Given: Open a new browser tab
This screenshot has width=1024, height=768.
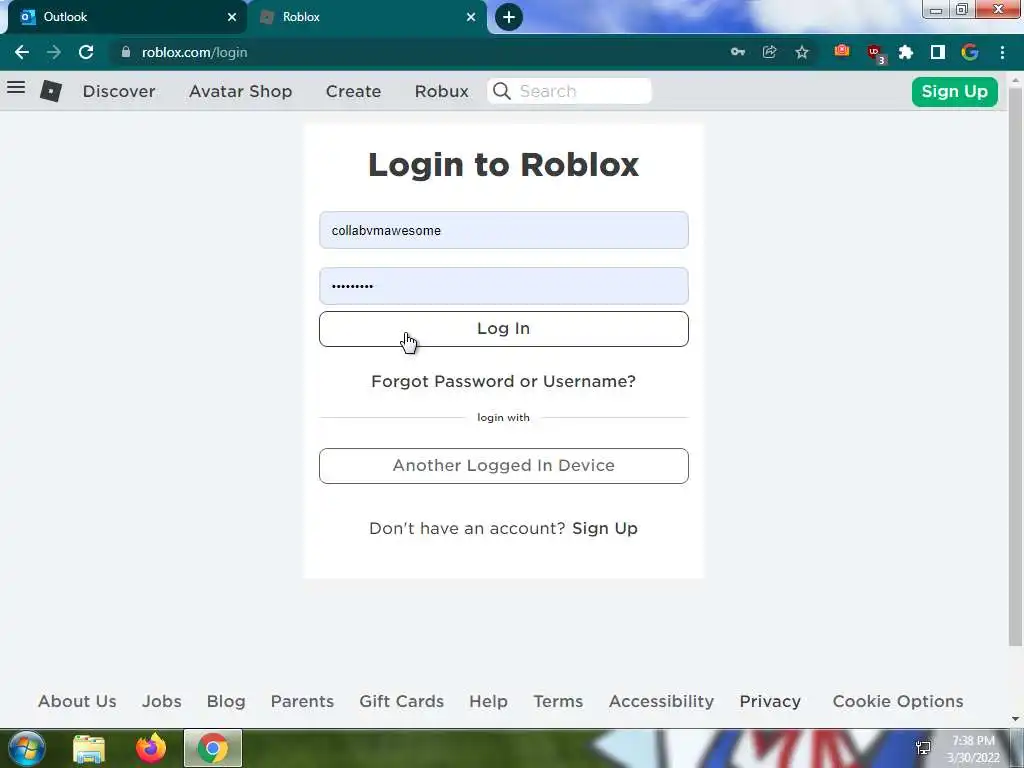Looking at the screenshot, I should point(509,17).
